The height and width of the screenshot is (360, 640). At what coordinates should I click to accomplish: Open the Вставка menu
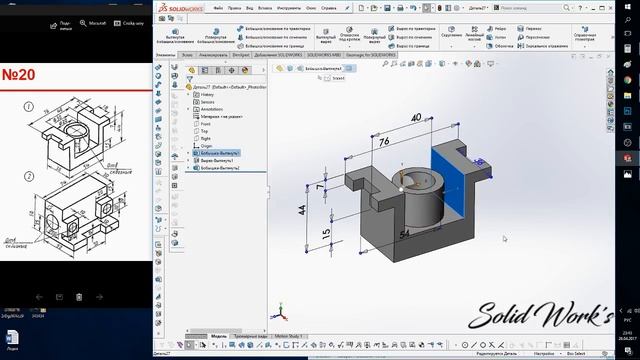click(265, 8)
